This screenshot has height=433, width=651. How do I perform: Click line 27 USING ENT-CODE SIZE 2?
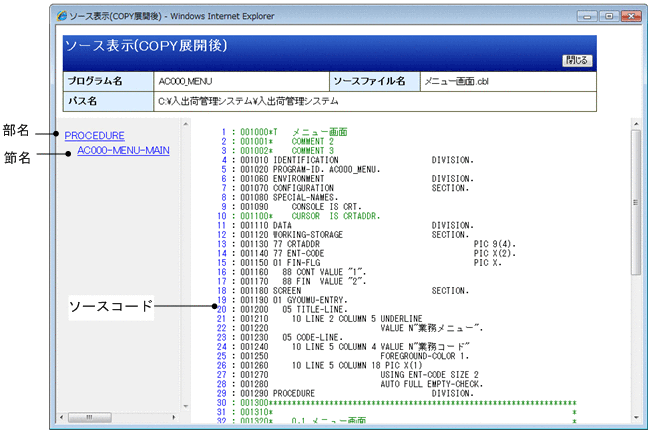pos(429,375)
